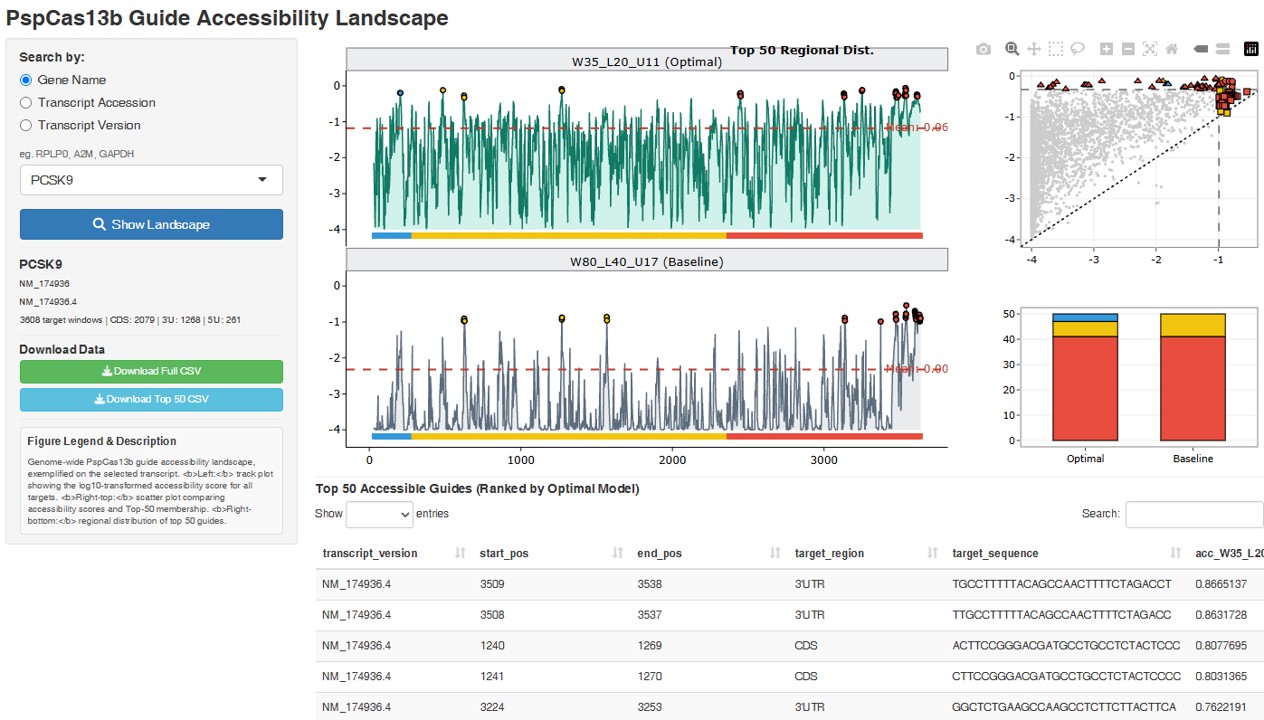Click the W35_L20_U11 (Optimal) panel header
Viewport: 1264px width, 720px height.
coord(647,61)
